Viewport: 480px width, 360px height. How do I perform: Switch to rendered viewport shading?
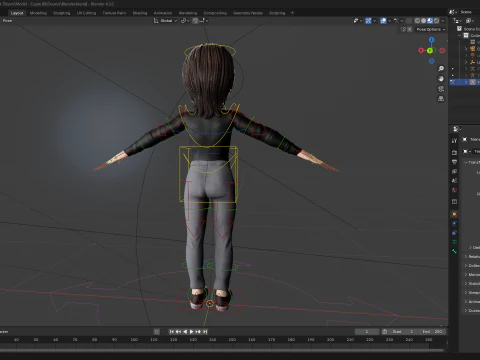tap(436, 21)
